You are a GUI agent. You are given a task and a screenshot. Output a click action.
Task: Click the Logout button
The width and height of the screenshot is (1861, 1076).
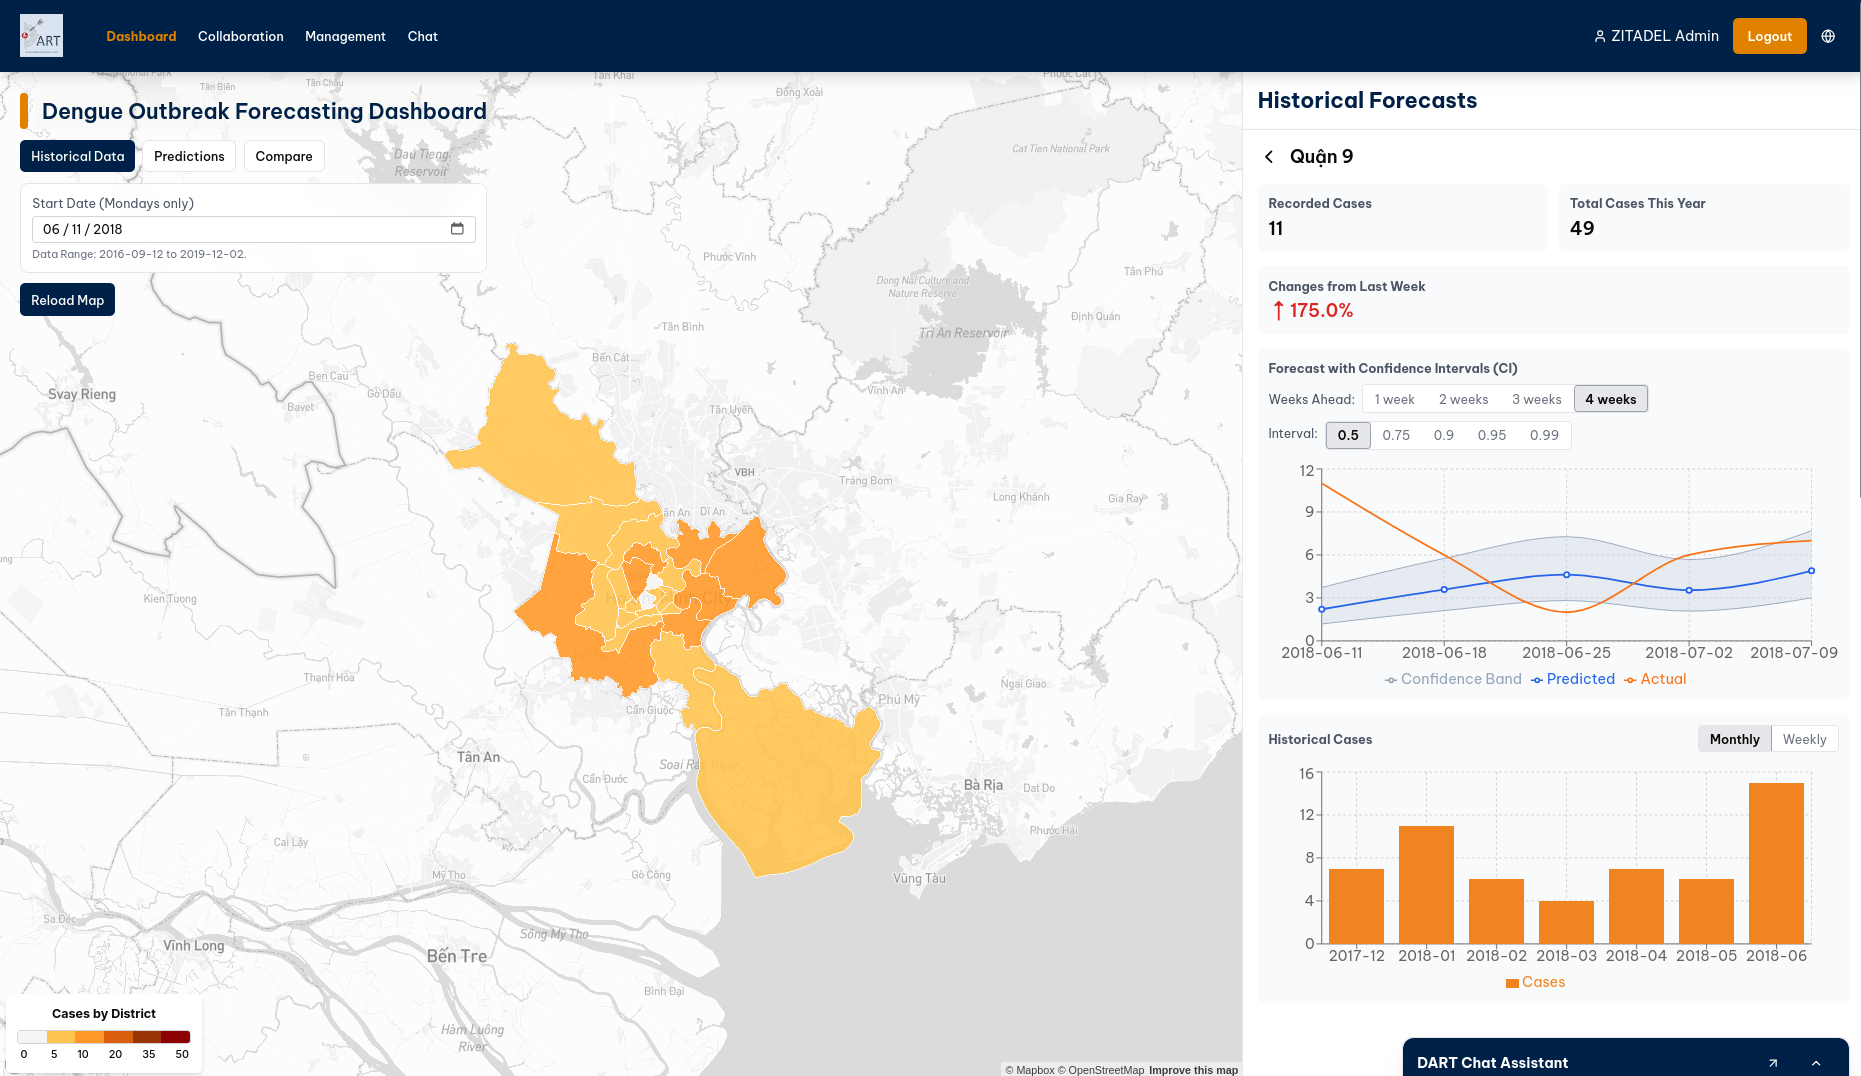coord(1769,36)
